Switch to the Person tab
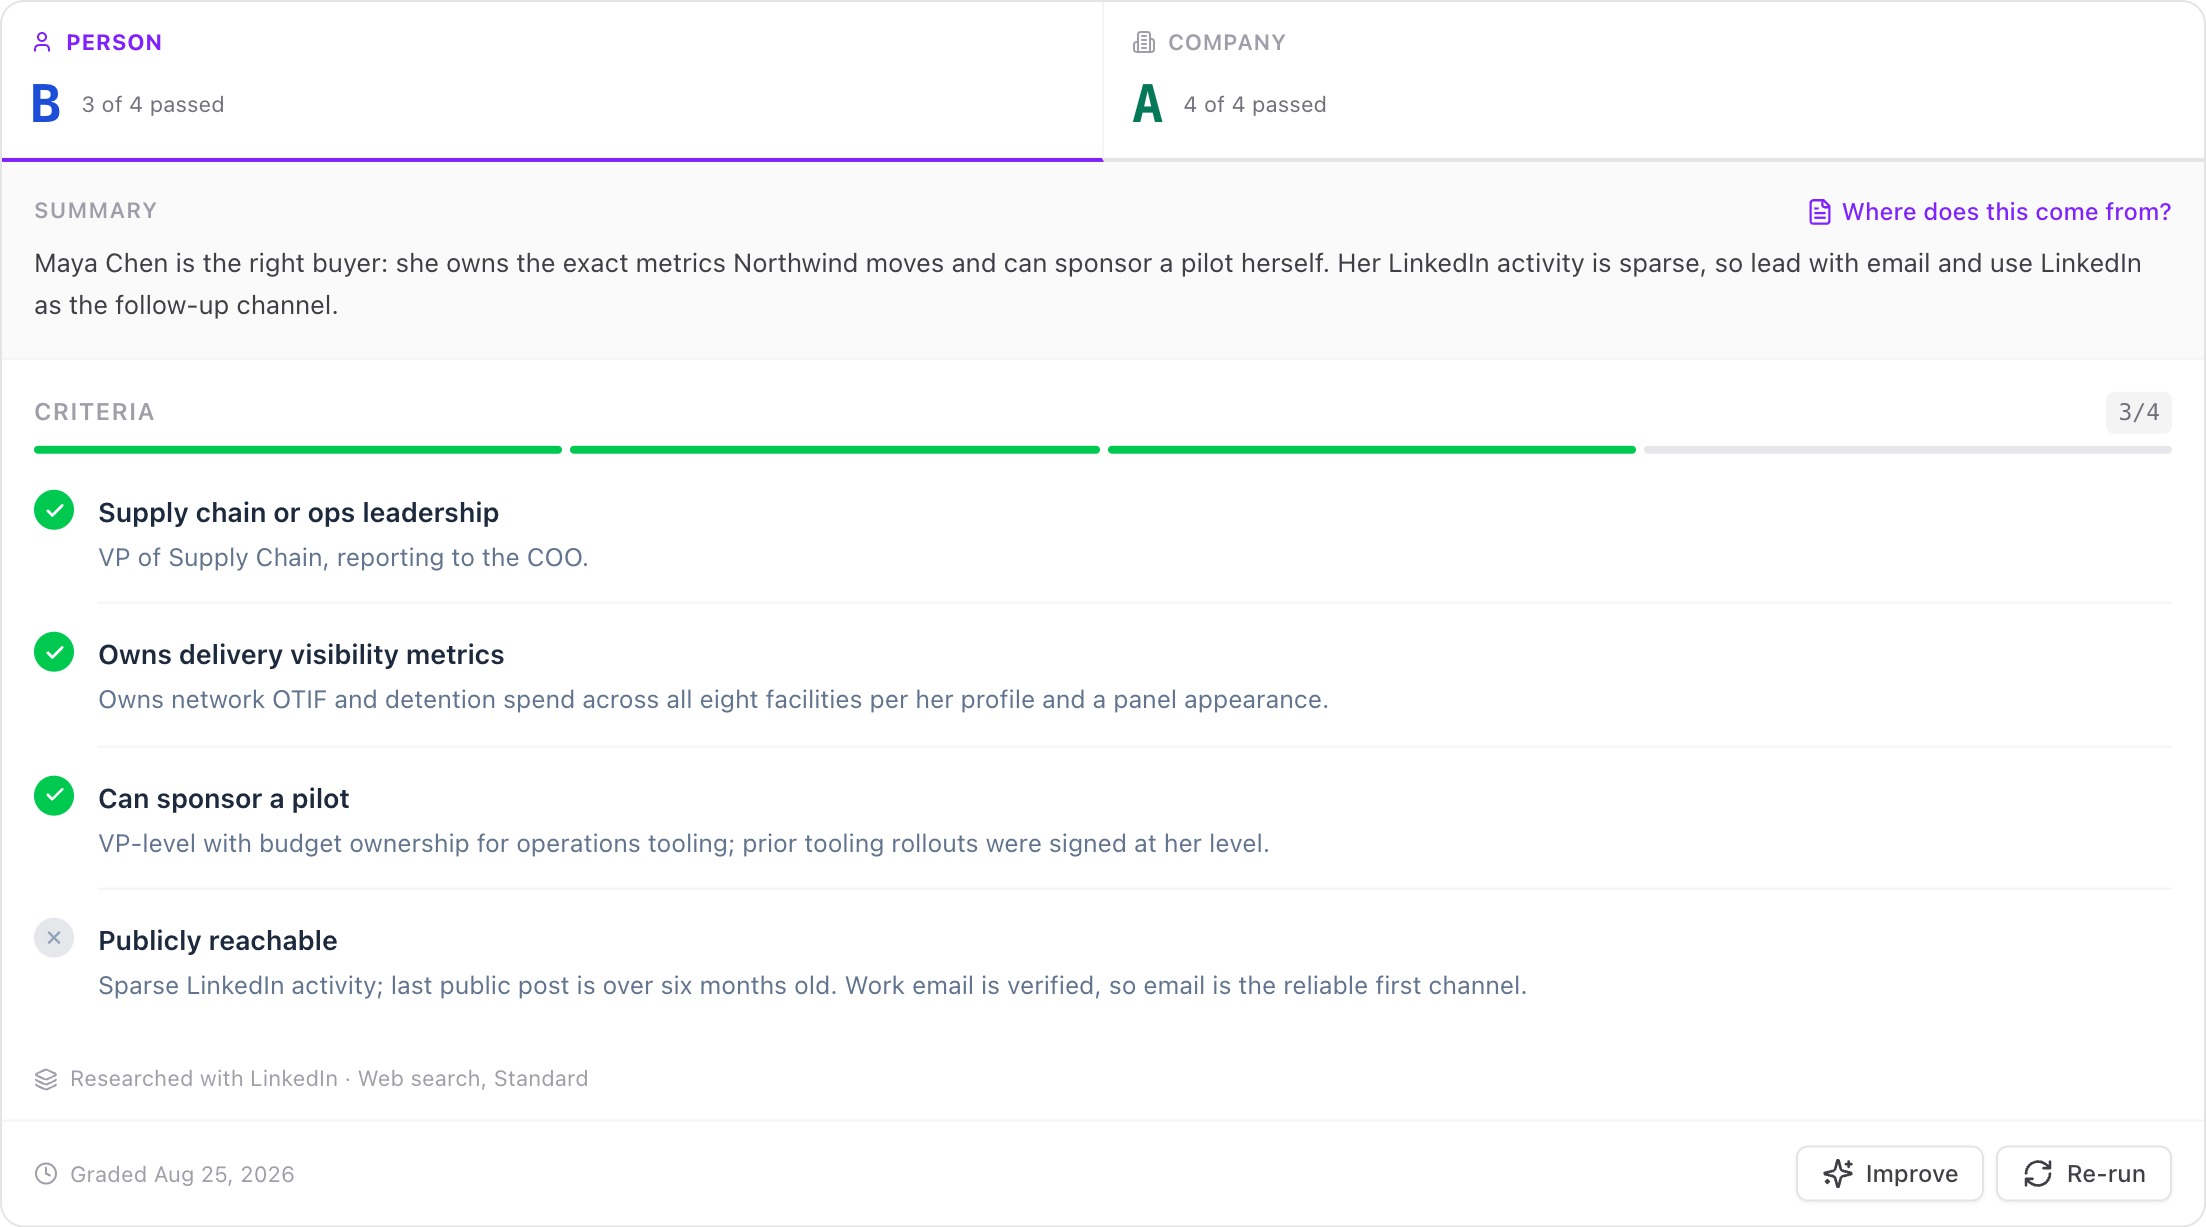Screen dimensions: 2206x1227 coord(552,80)
